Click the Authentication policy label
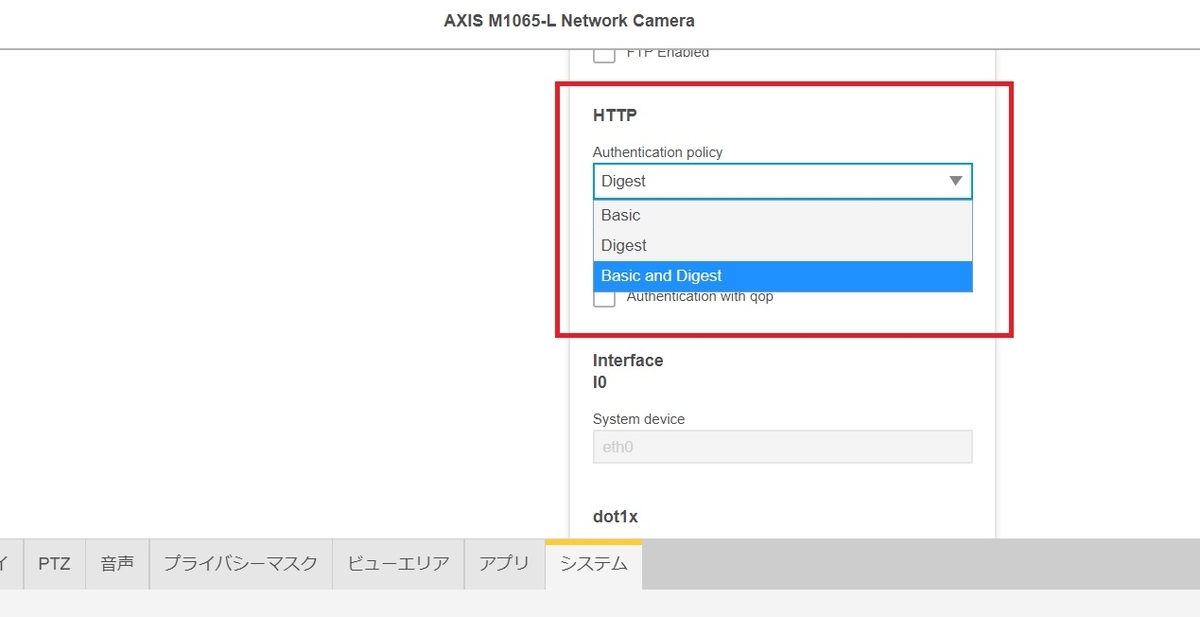Viewport: 1200px width, 617px height. click(x=657, y=152)
